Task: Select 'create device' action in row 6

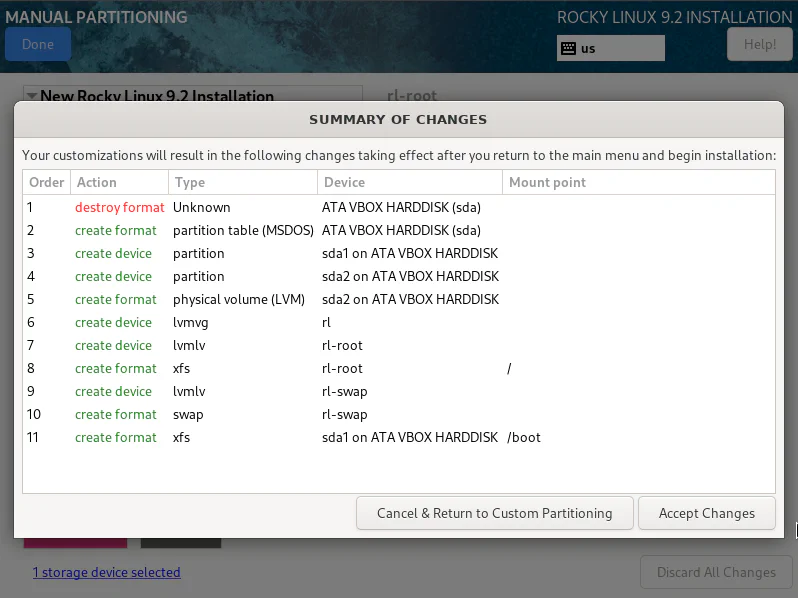Action: (x=113, y=323)
